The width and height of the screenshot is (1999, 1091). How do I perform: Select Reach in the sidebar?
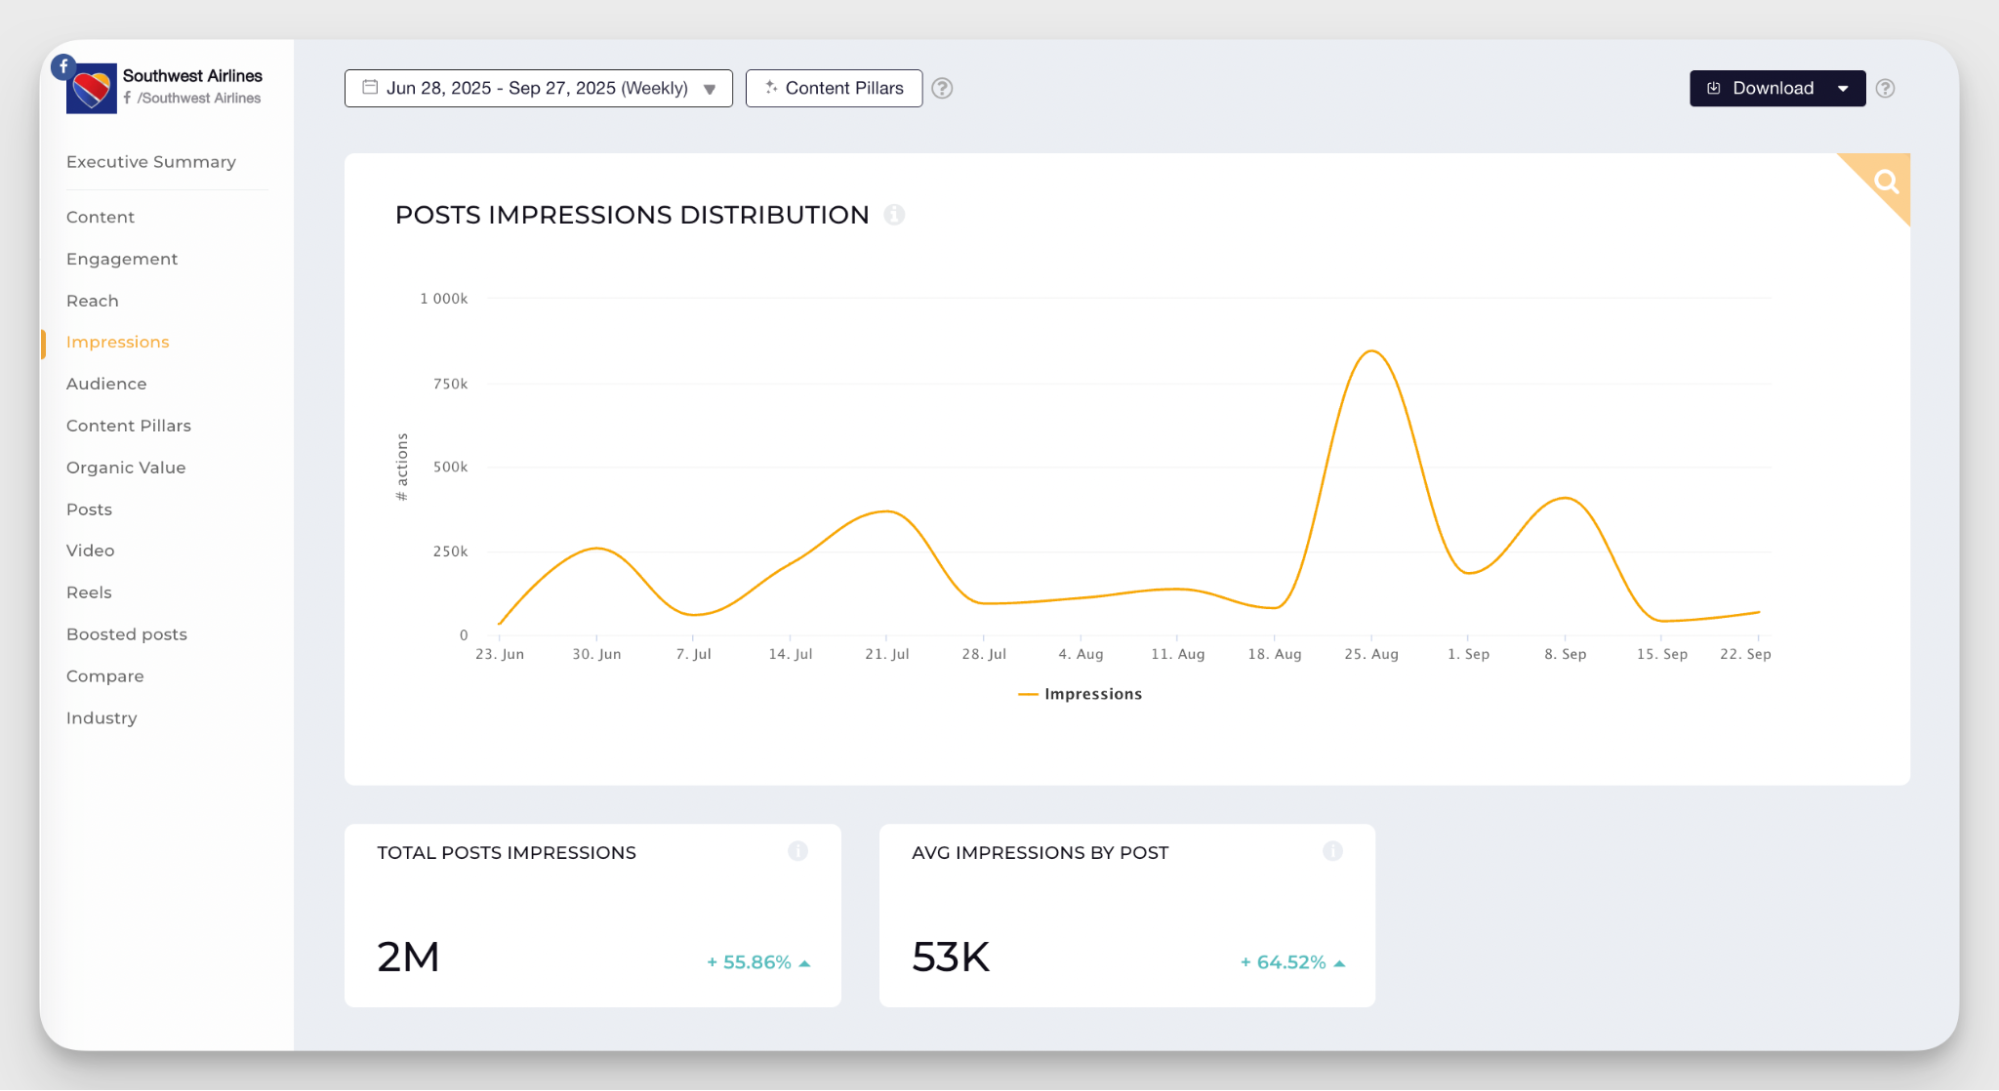[92, 301]
